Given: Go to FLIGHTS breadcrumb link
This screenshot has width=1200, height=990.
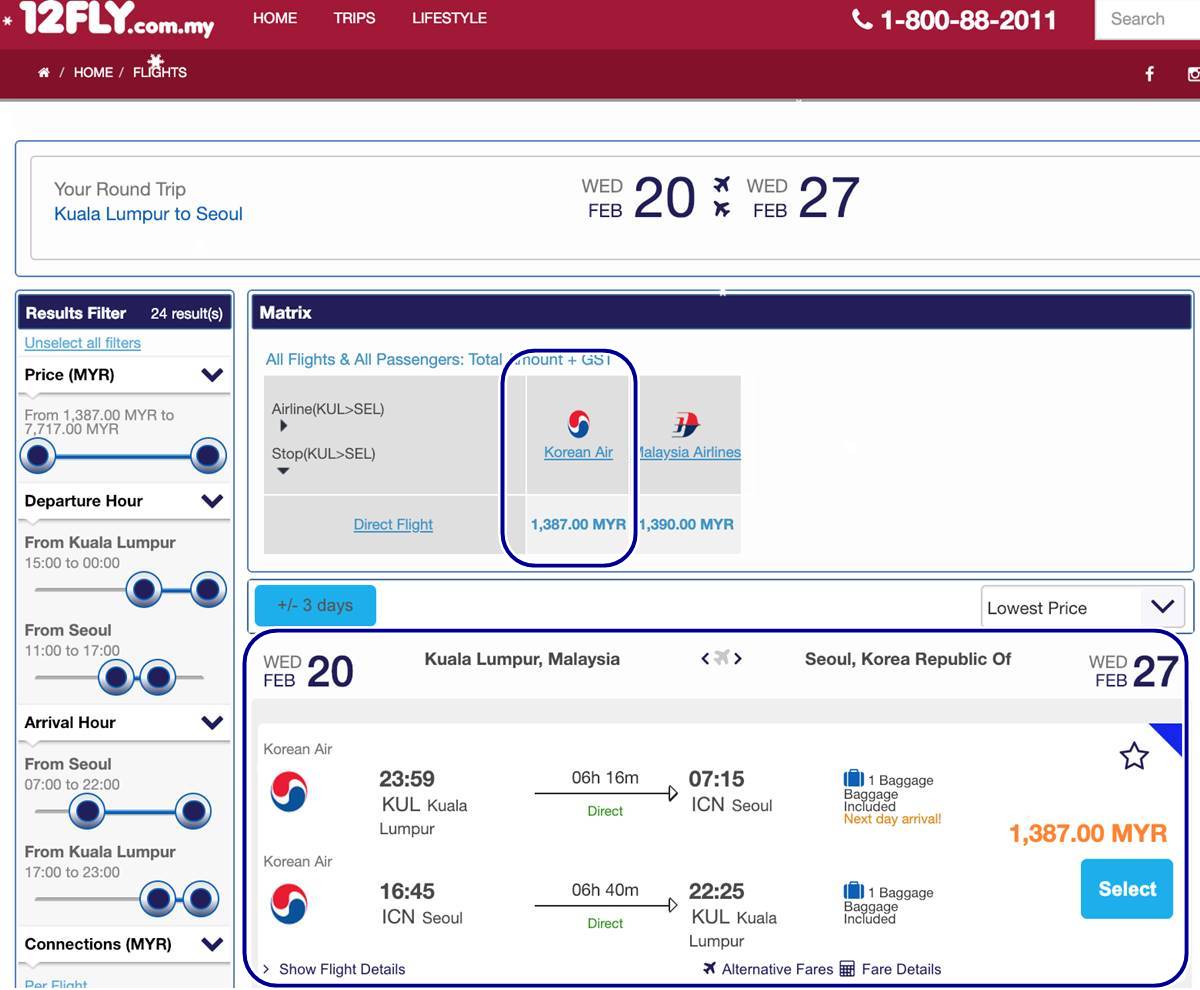Looking at the screenshot, I should (x=160, y=72).
